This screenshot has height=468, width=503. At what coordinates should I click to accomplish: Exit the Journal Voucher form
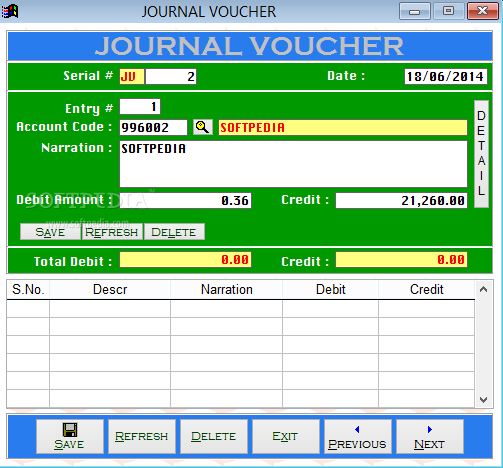pos(286,436)
